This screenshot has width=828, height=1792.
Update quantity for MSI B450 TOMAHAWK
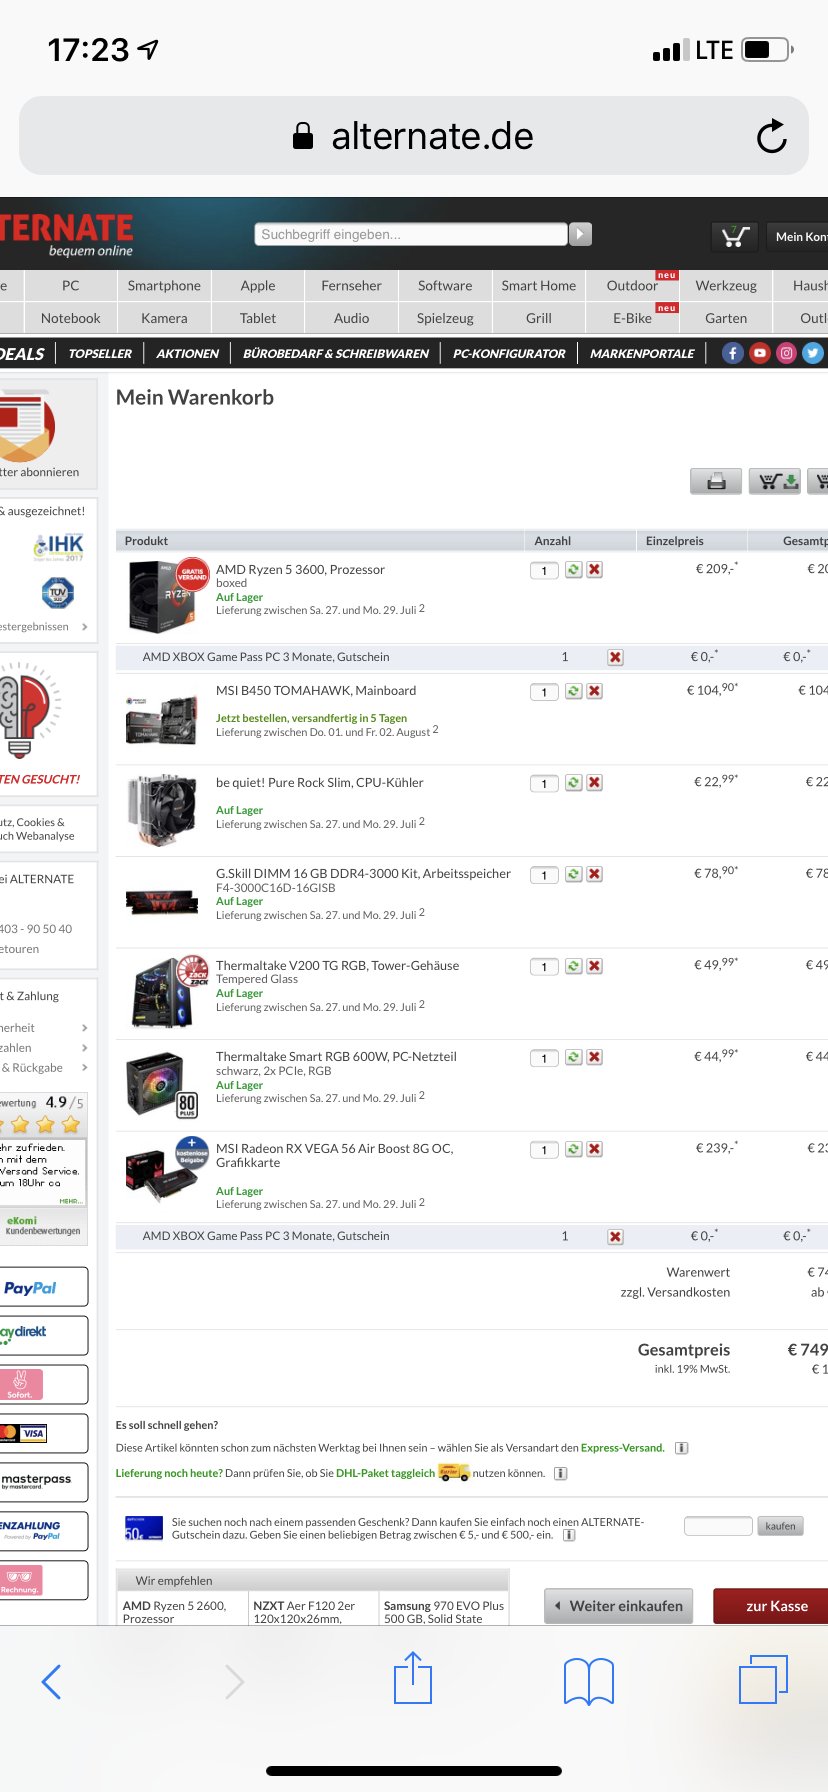tap(574, 691)
